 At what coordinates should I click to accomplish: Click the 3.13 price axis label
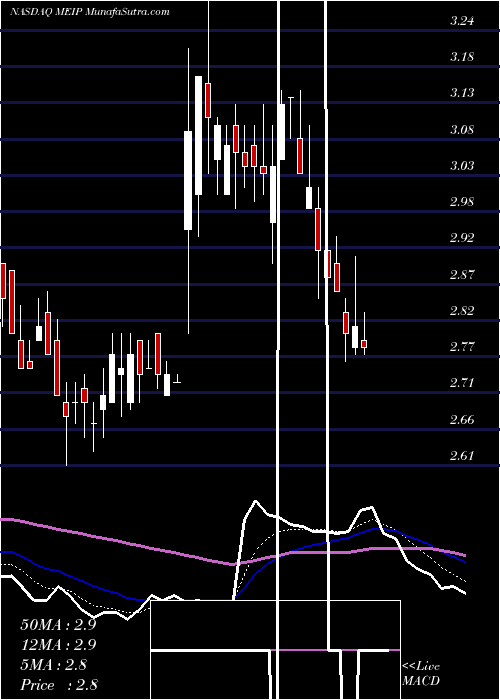point(462,93)
